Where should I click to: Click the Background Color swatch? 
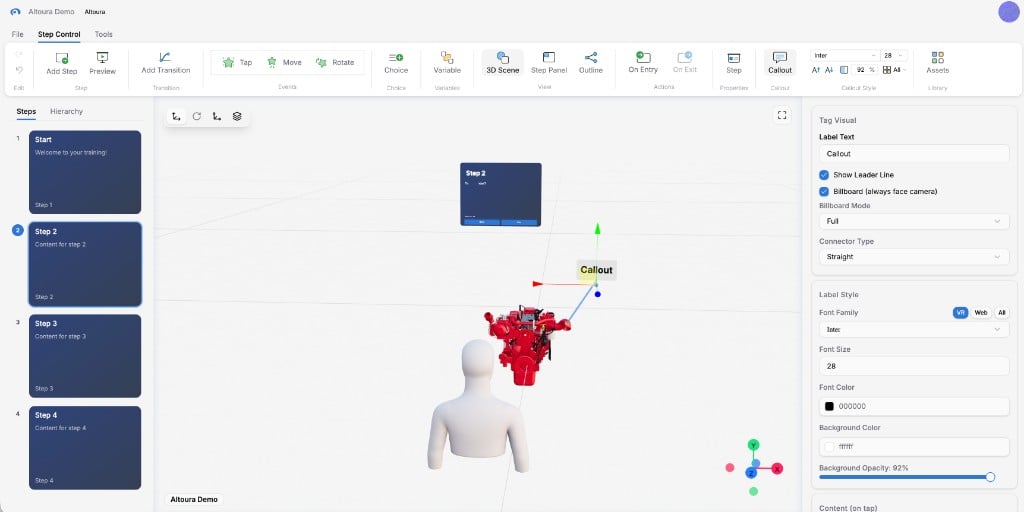coord(829,447)
